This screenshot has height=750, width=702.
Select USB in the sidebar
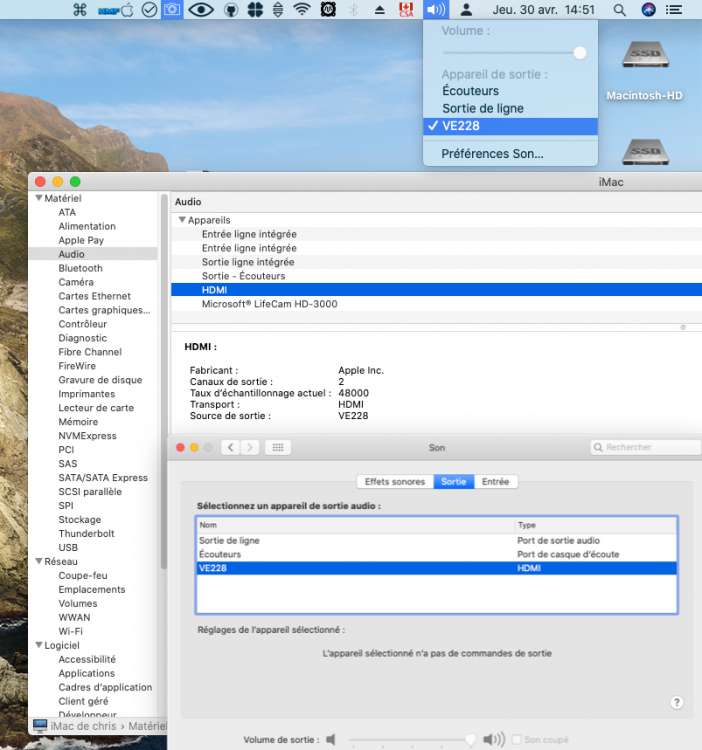[68, 547]
